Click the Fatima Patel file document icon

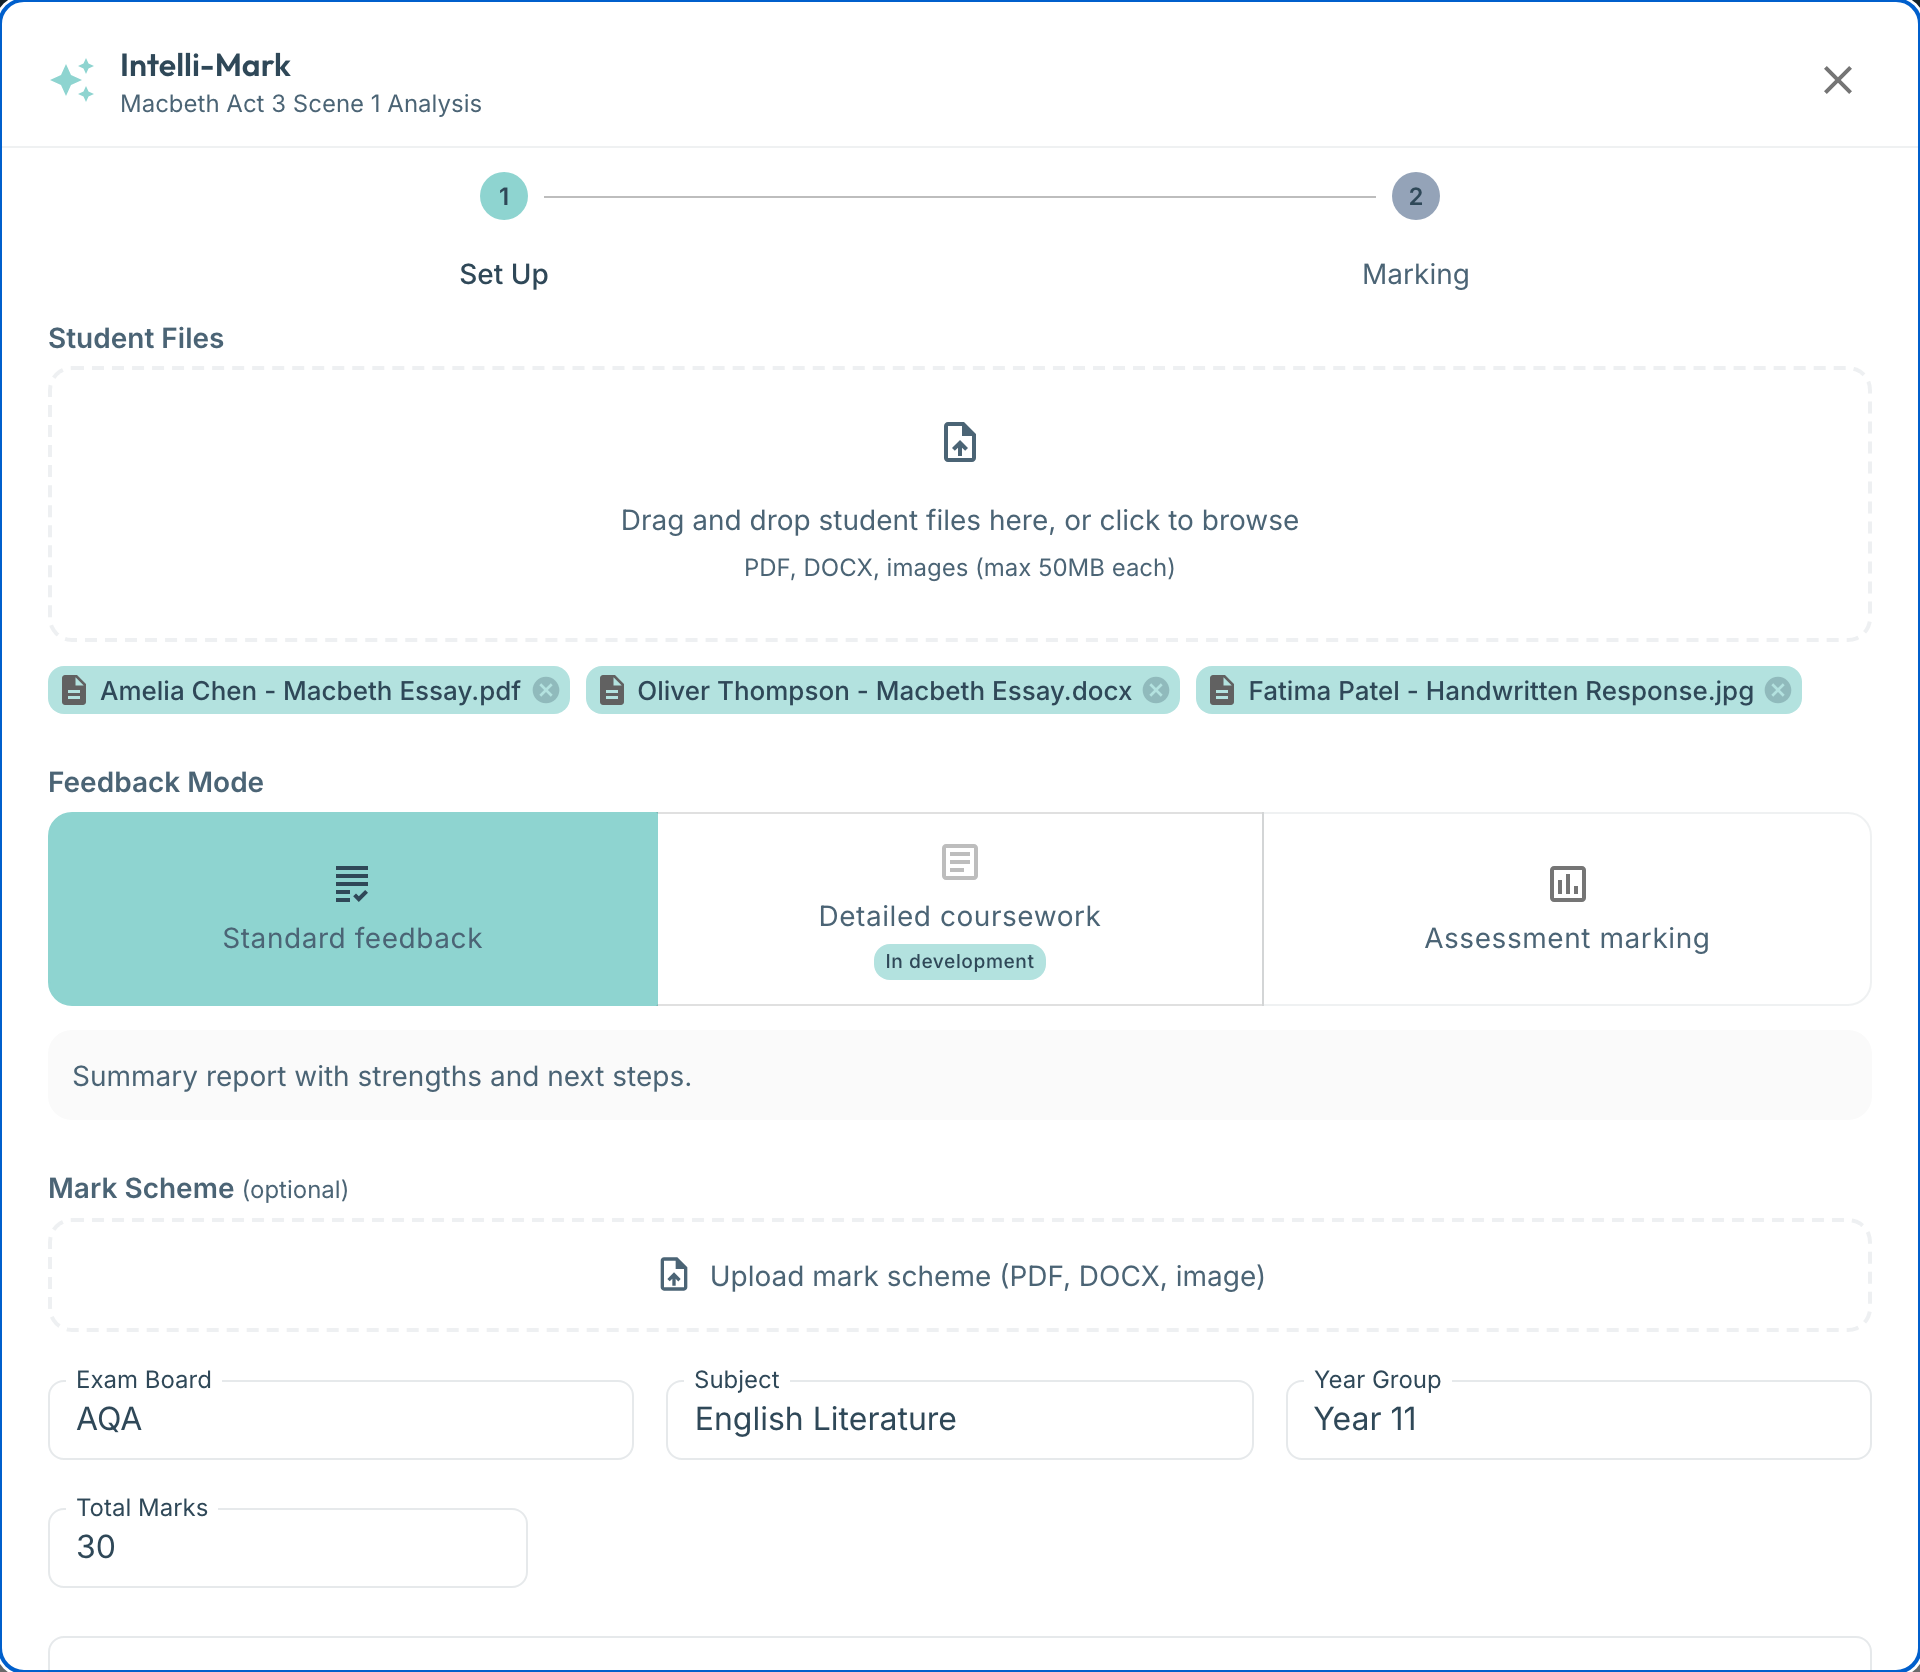(1222, 690)
